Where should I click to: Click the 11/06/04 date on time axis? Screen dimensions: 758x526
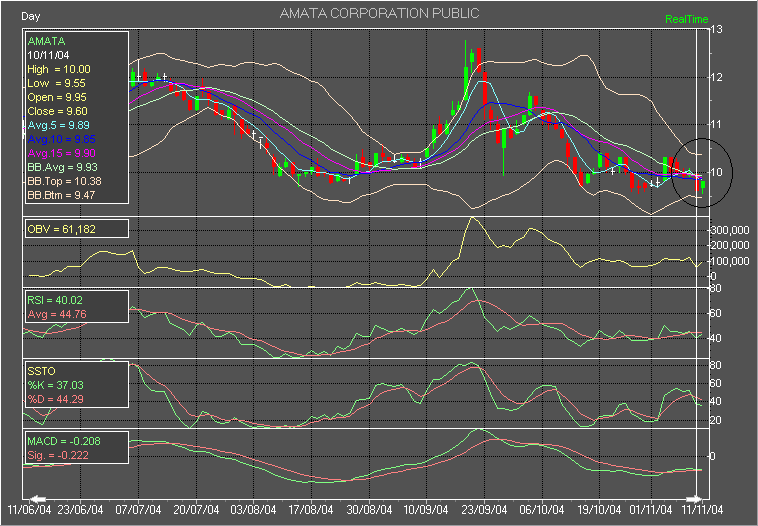click(29, 510)
